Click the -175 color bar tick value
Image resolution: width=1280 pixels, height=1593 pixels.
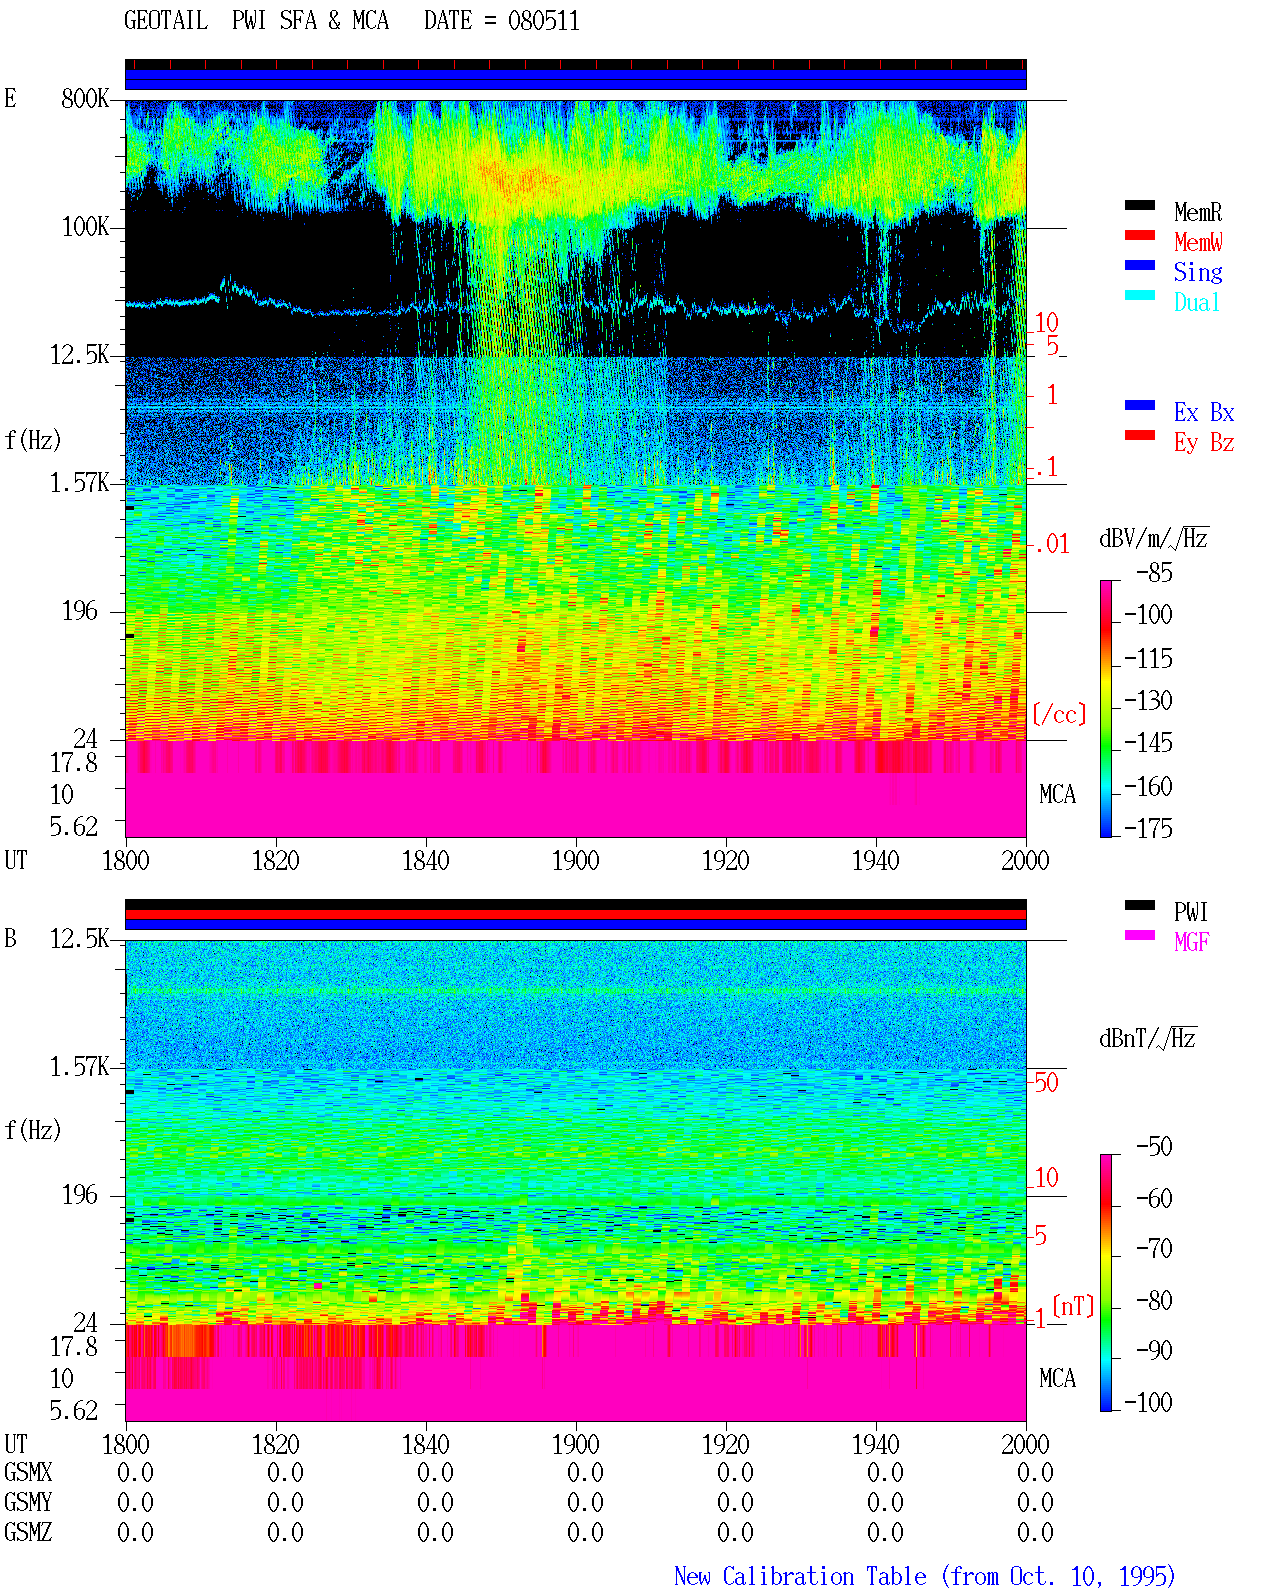tap(1148, 828)
